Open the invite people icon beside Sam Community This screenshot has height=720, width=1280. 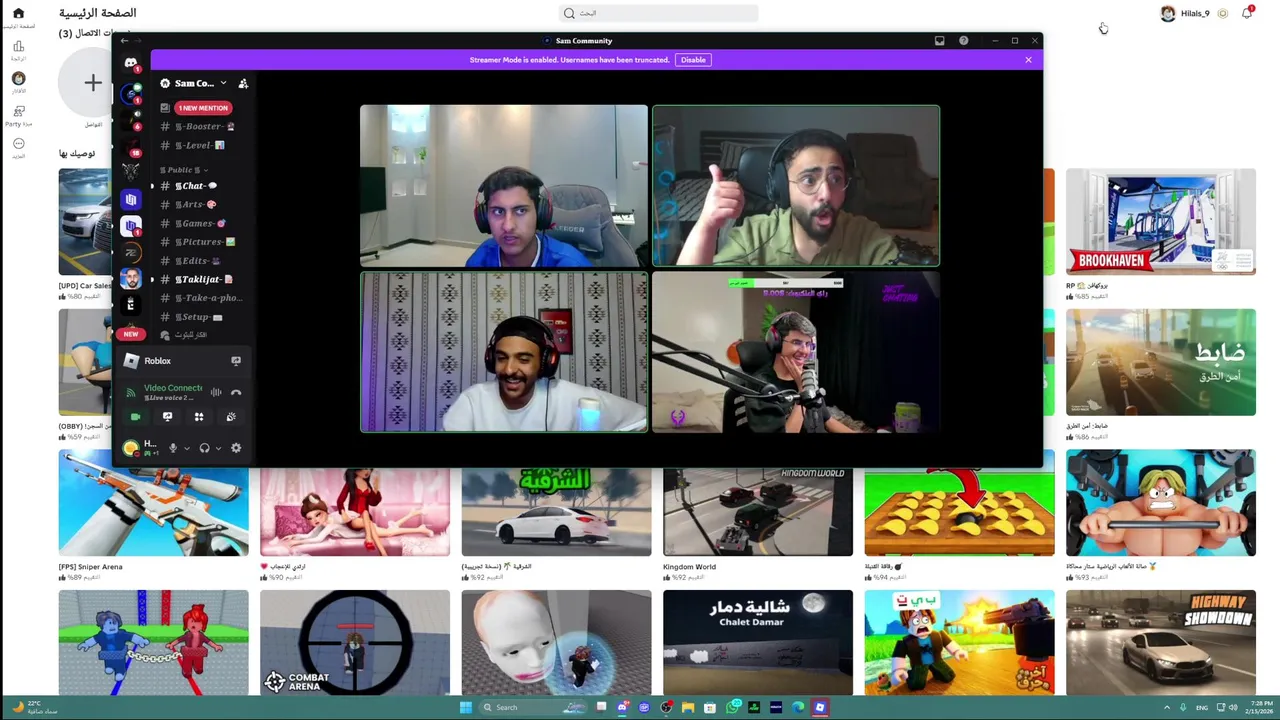tap(243, 83)
